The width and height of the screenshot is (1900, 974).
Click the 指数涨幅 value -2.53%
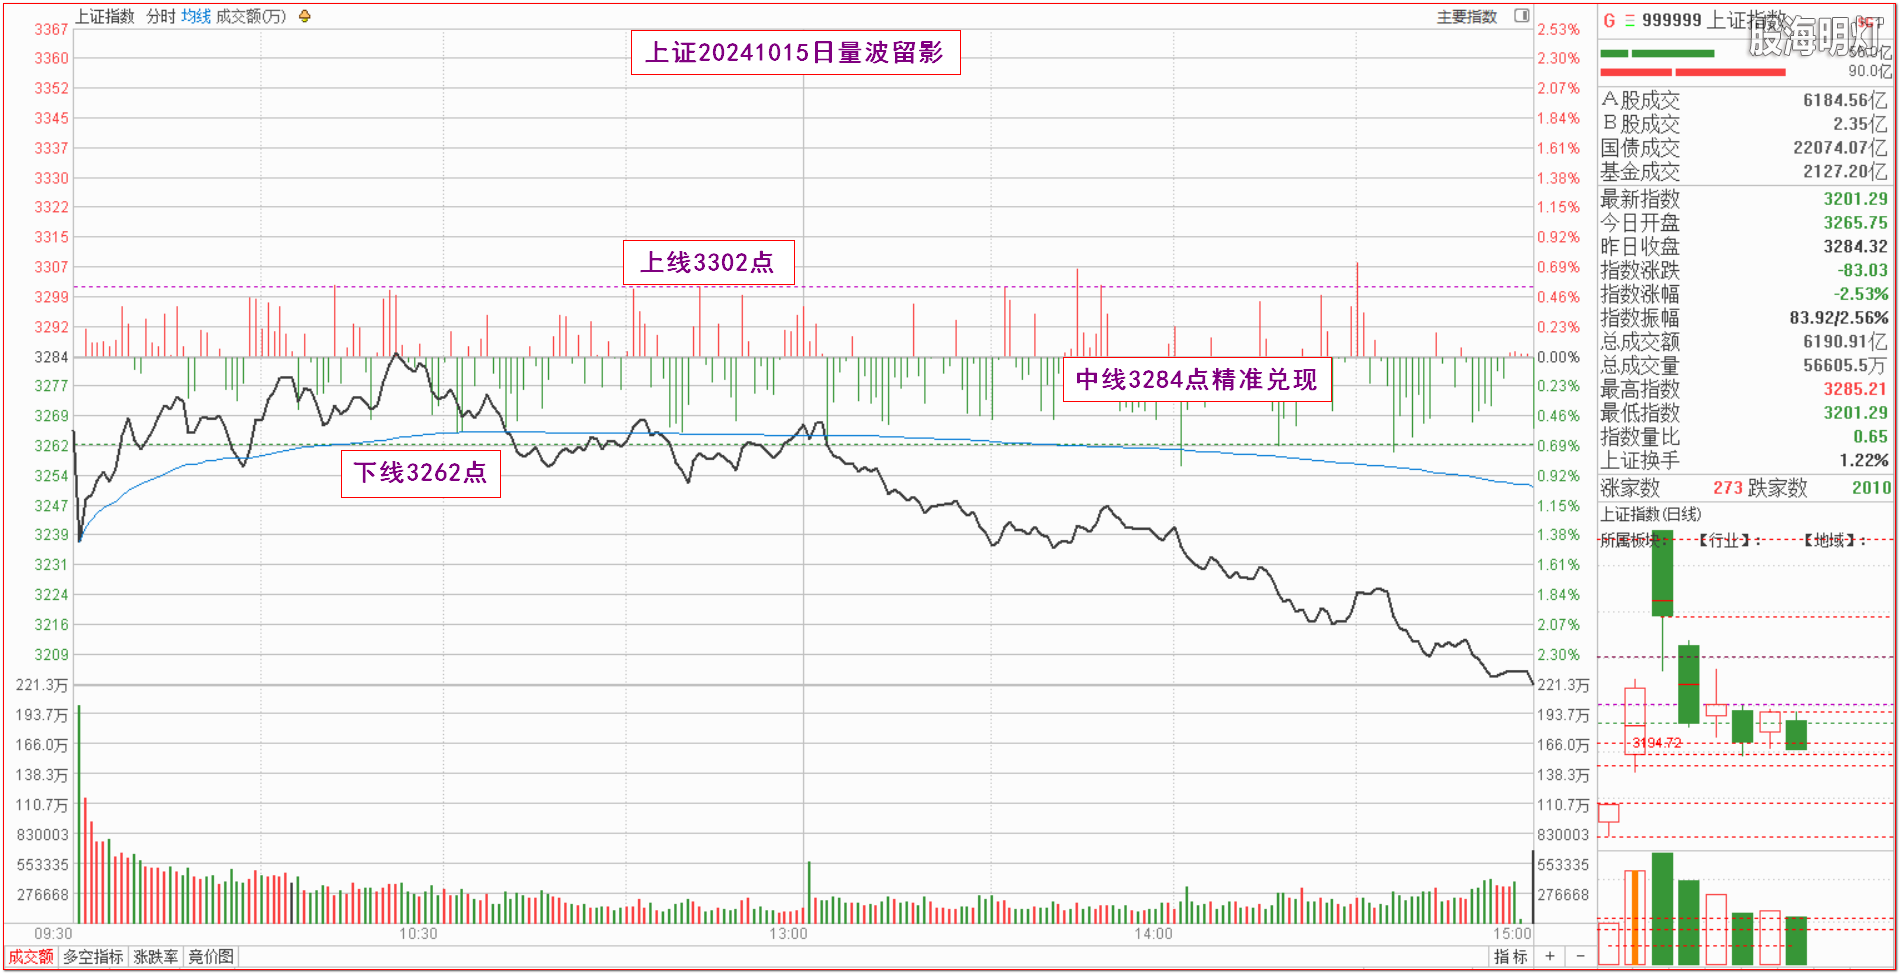click(x=1860, y=294)
